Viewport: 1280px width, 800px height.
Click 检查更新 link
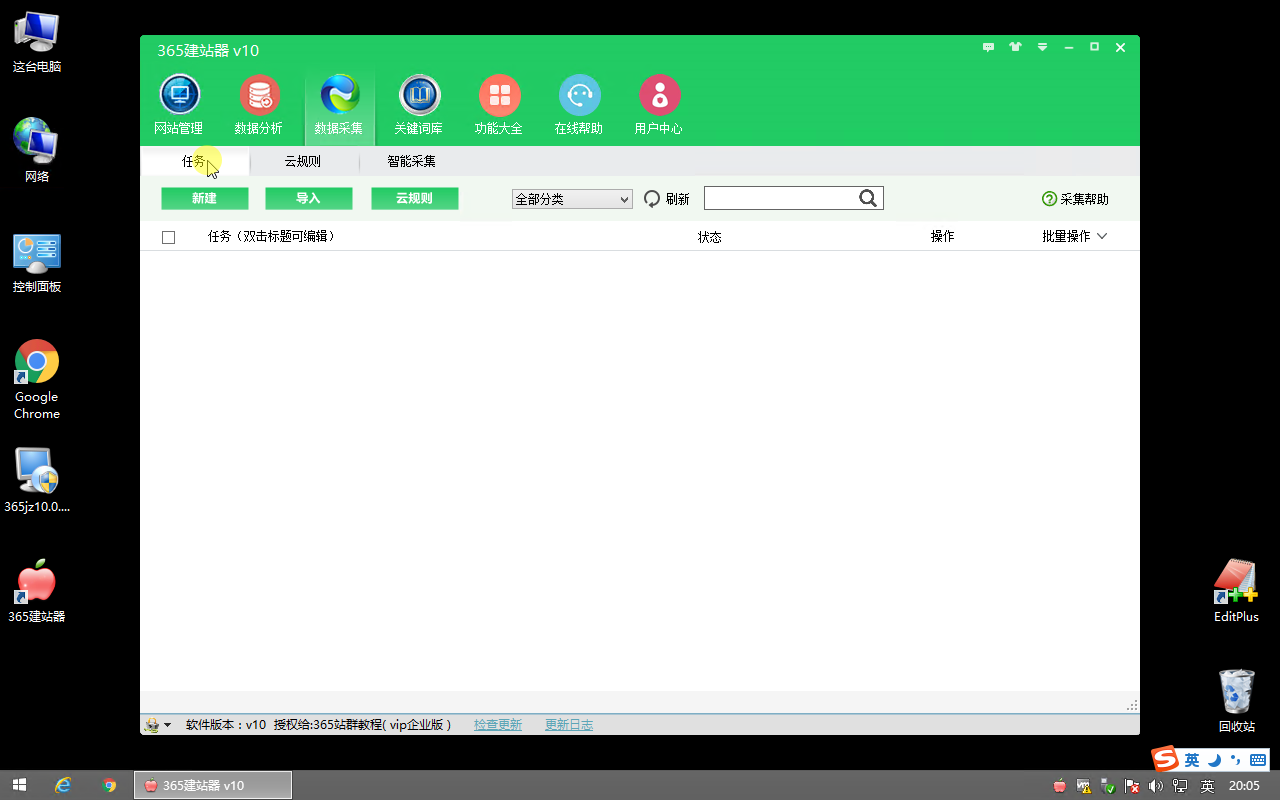click(498, 725)
